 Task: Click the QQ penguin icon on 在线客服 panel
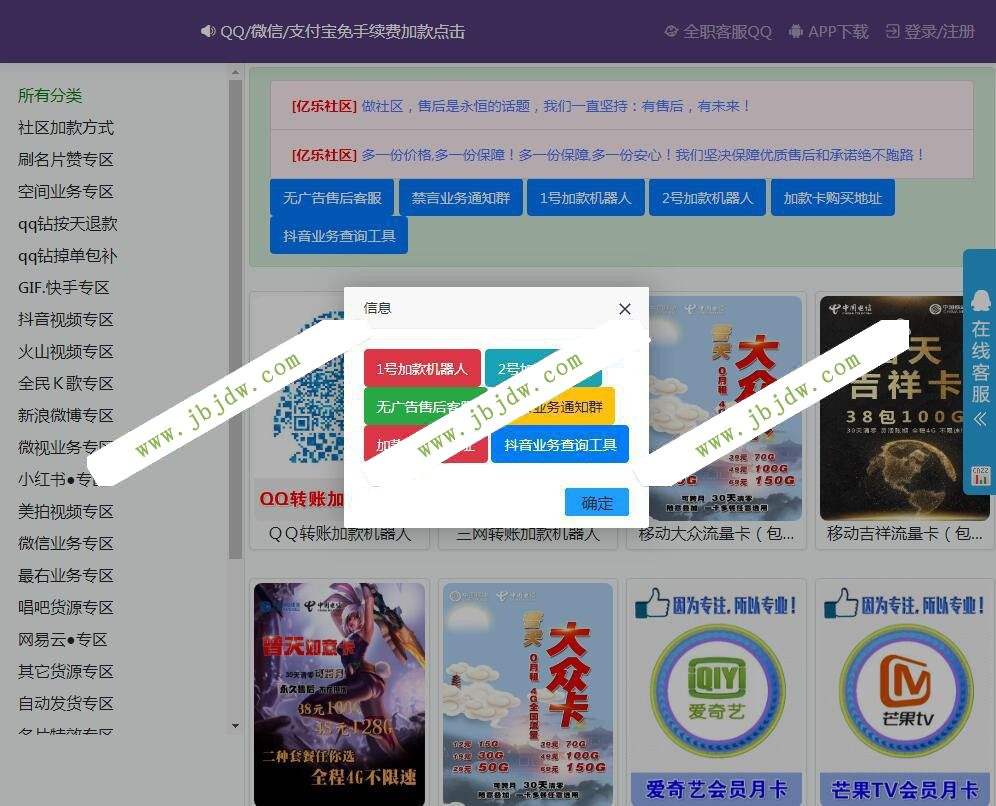[x=980, y=296]
